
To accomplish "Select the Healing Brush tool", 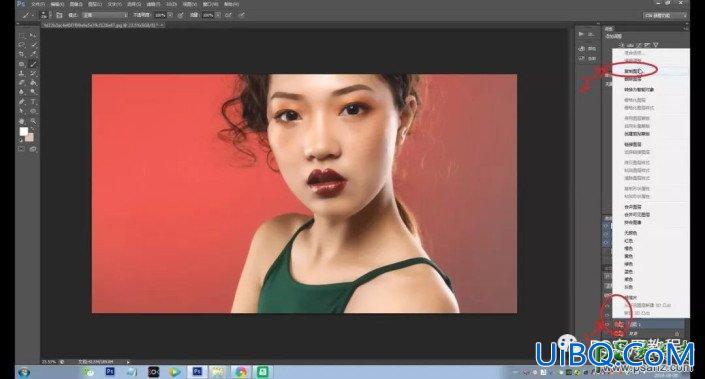I will tap(22, 64).
